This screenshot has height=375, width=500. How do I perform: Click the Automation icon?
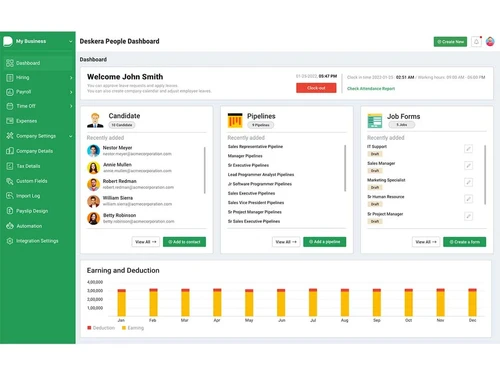coord(10,226)
